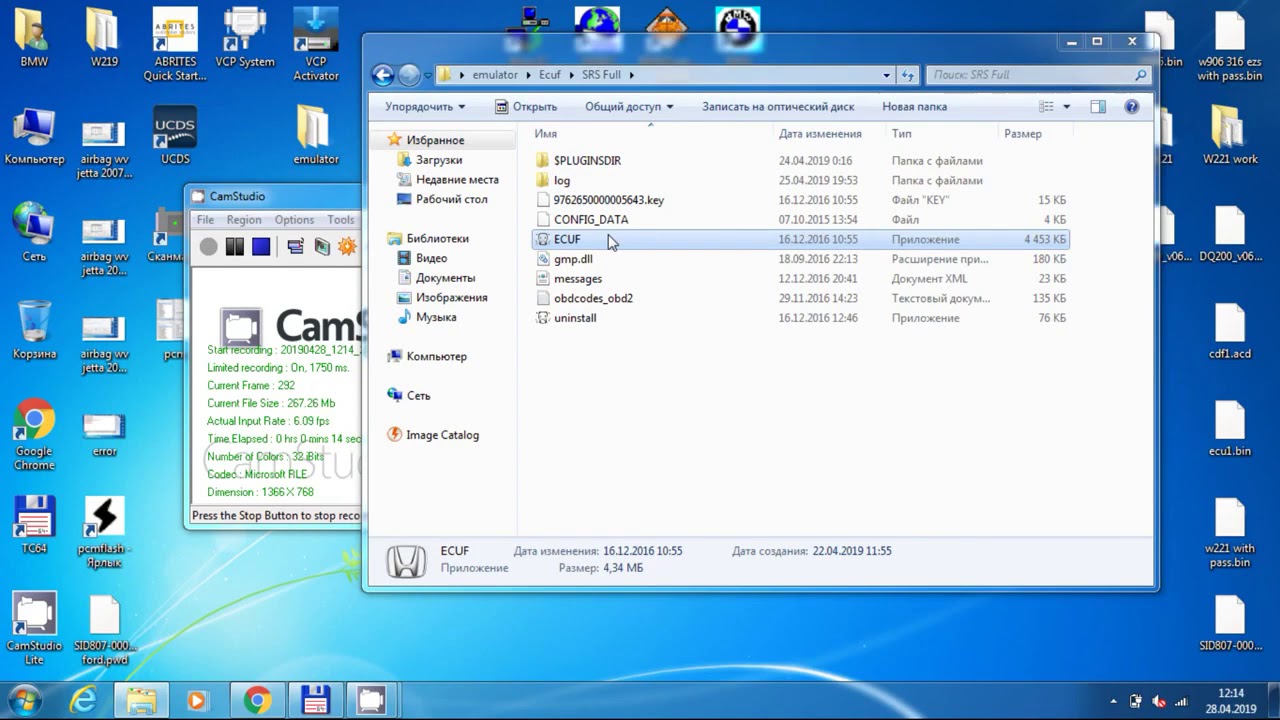Open CamStudio File menu
1280x720 pixels.
pos(205,220)
